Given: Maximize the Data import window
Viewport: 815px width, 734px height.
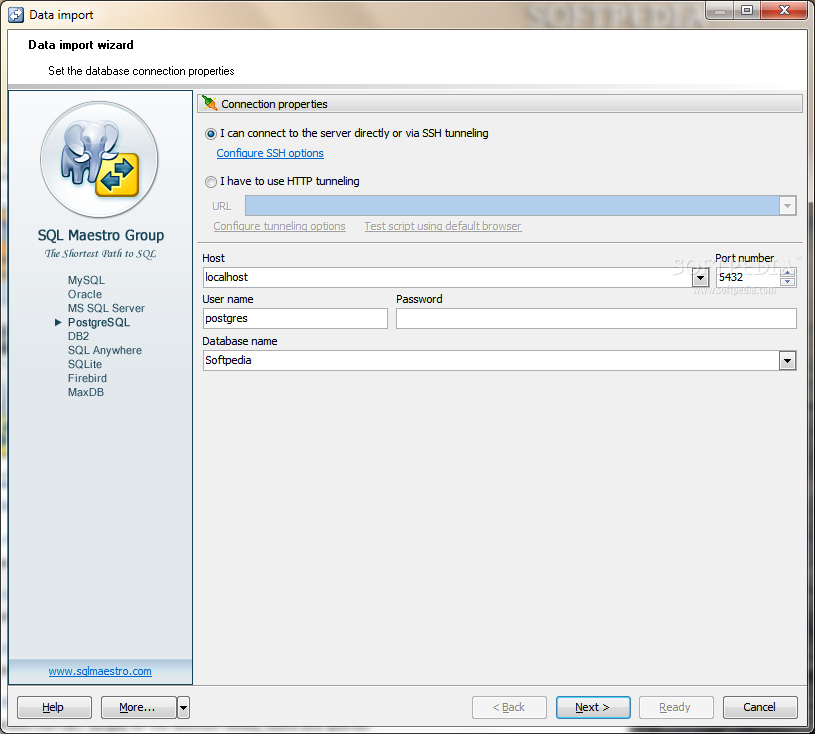Looking at the screenshot, I should coord(747,10).
